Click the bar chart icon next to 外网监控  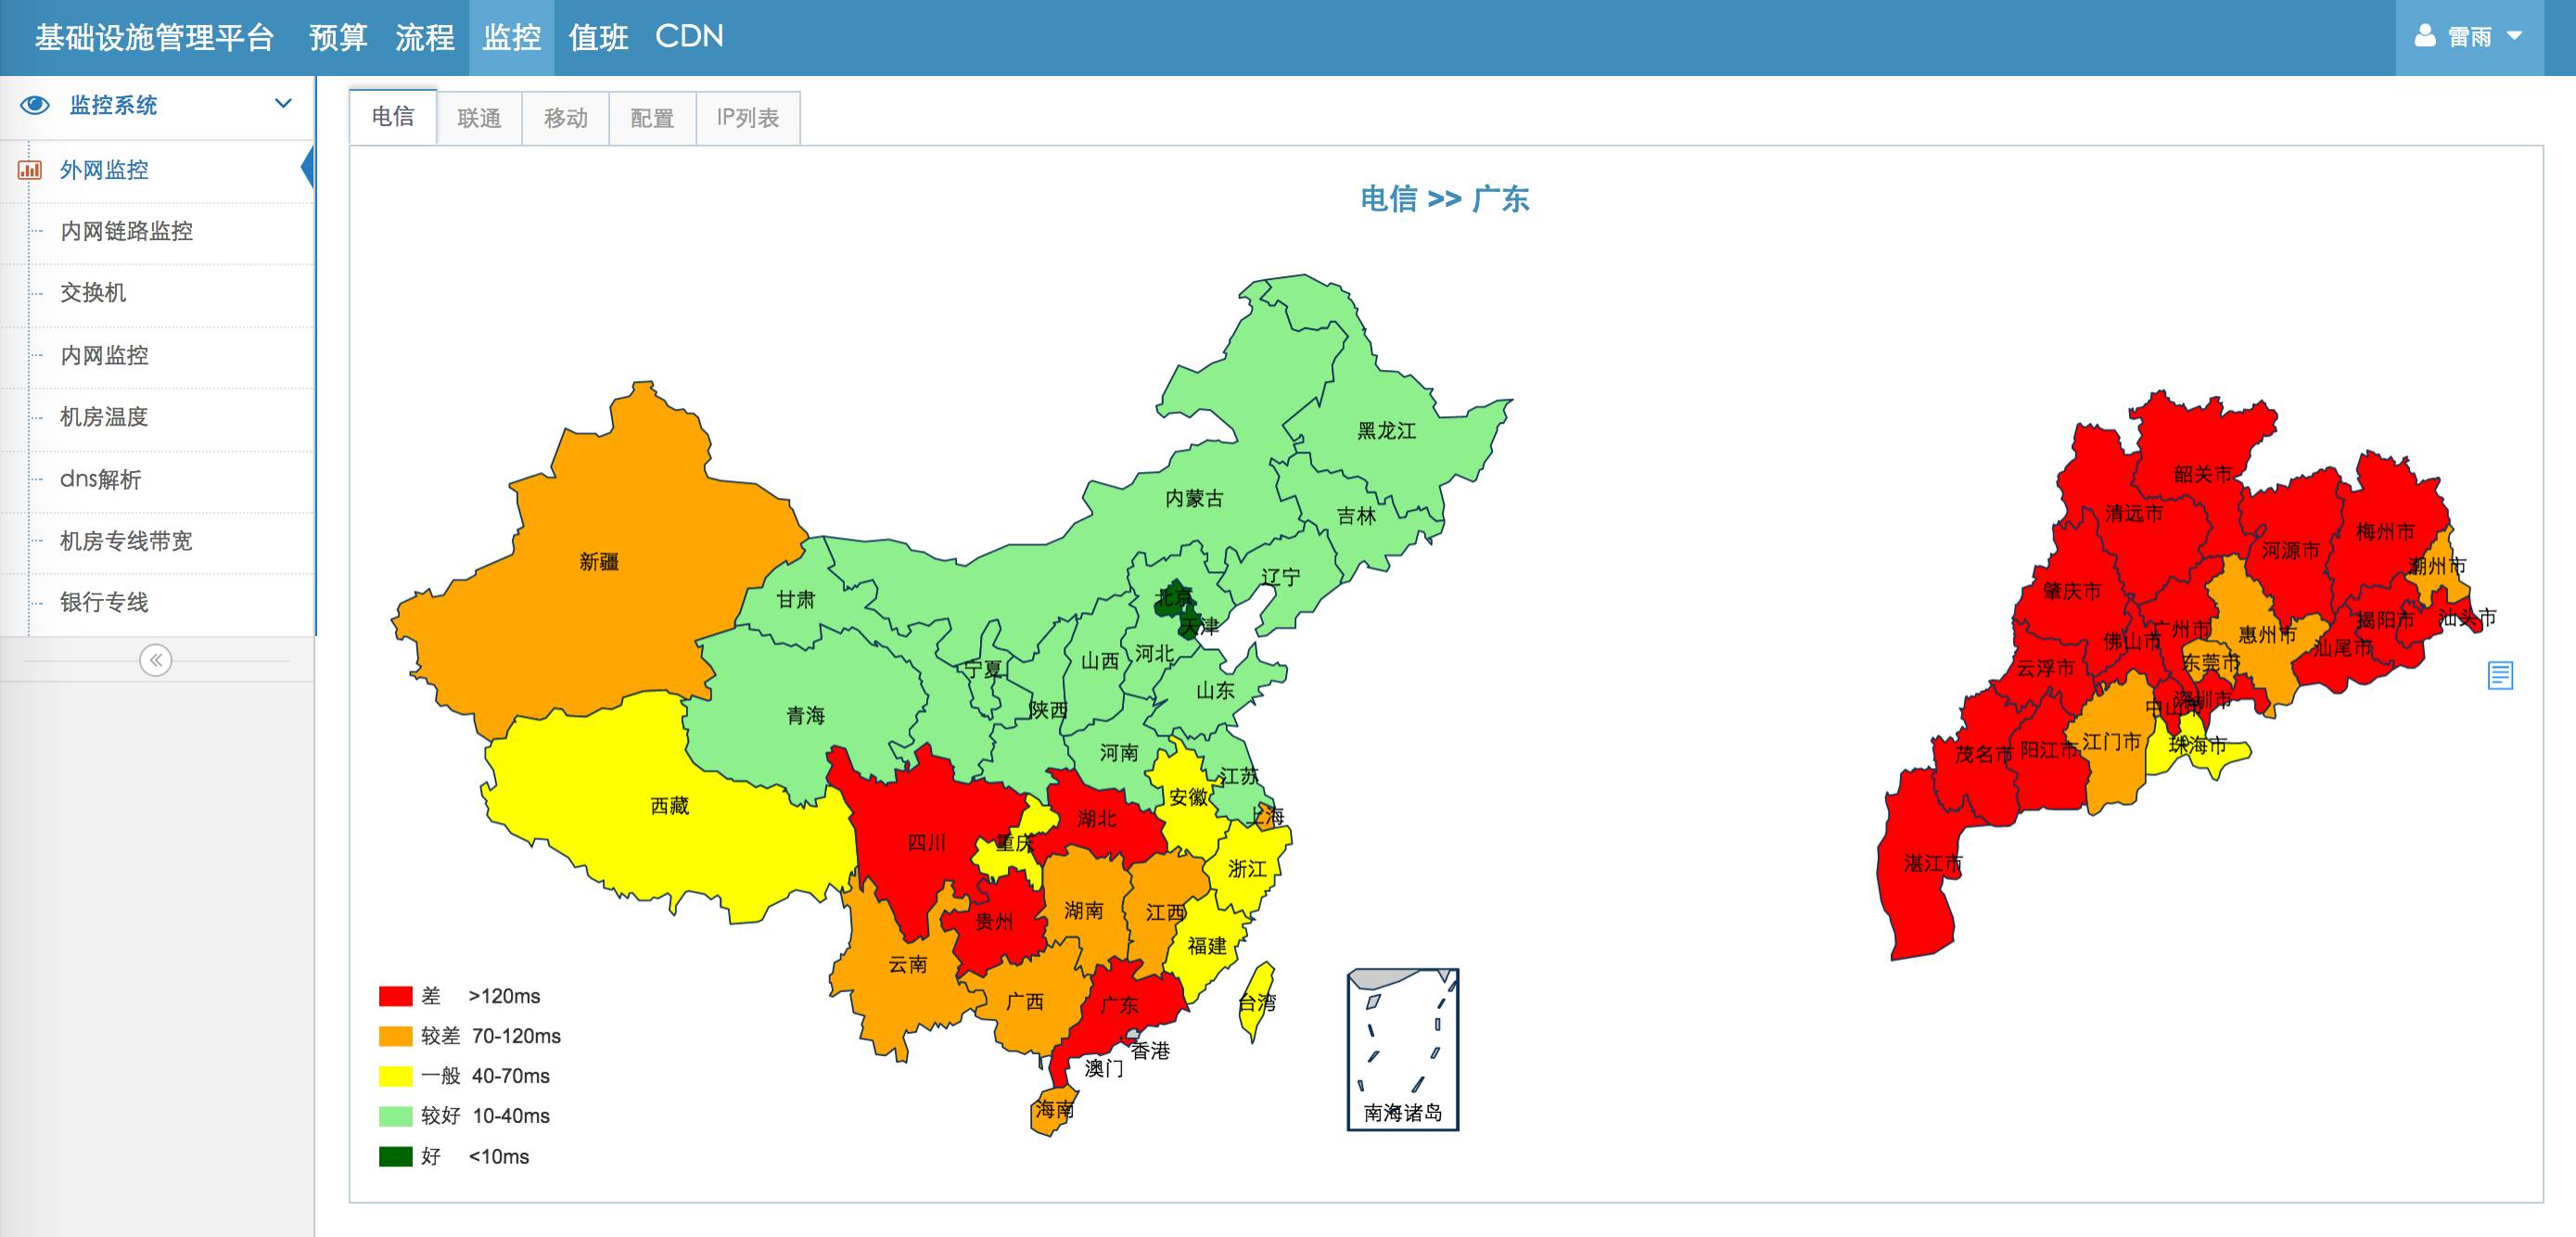click(x=30, y=170)
